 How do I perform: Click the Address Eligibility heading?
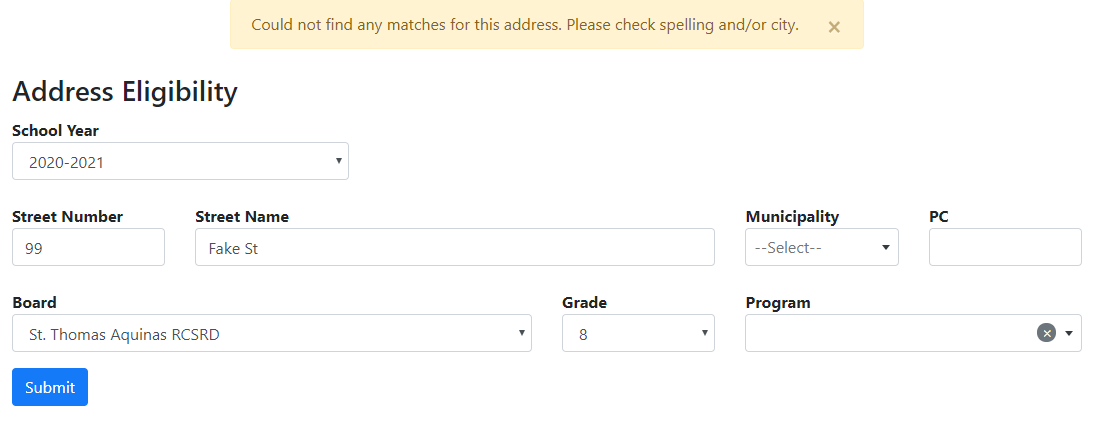coord(125,92)
